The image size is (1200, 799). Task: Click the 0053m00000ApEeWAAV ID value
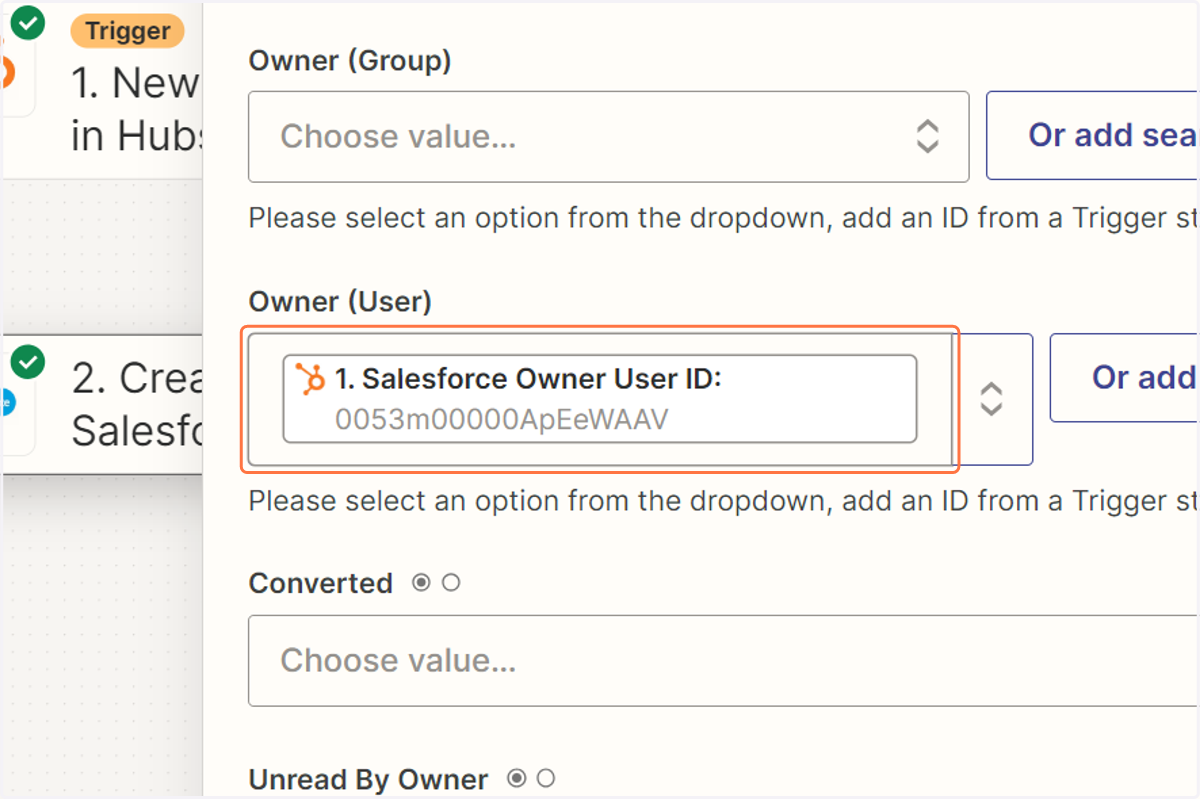[501, 420]
